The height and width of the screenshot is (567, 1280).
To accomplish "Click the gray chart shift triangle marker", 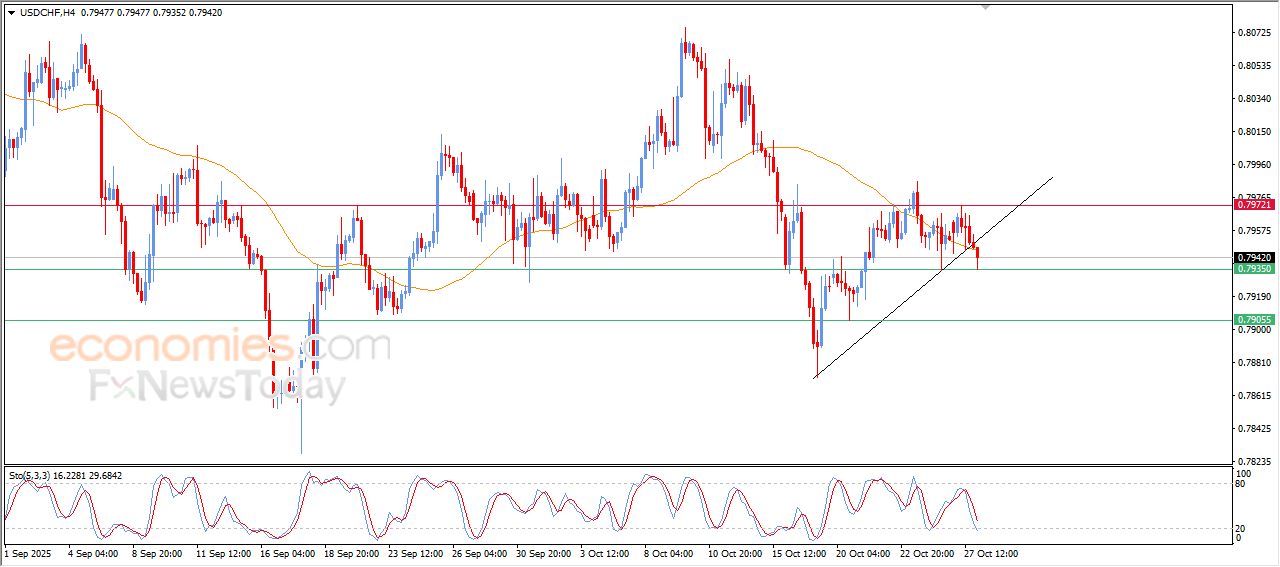I will click(x=986, y=7).
